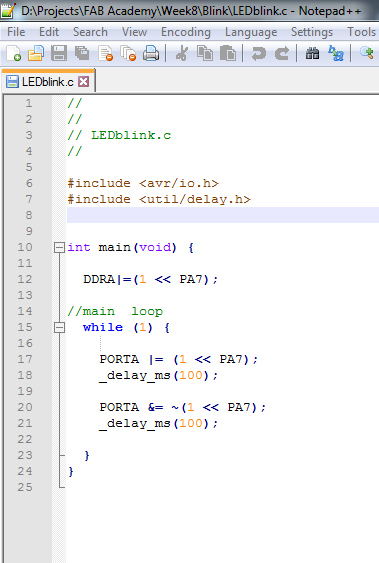Viewport: 379px width, 563px height.
Task: Copy selection with the Copy icon
Action: [x=205, y=53]
